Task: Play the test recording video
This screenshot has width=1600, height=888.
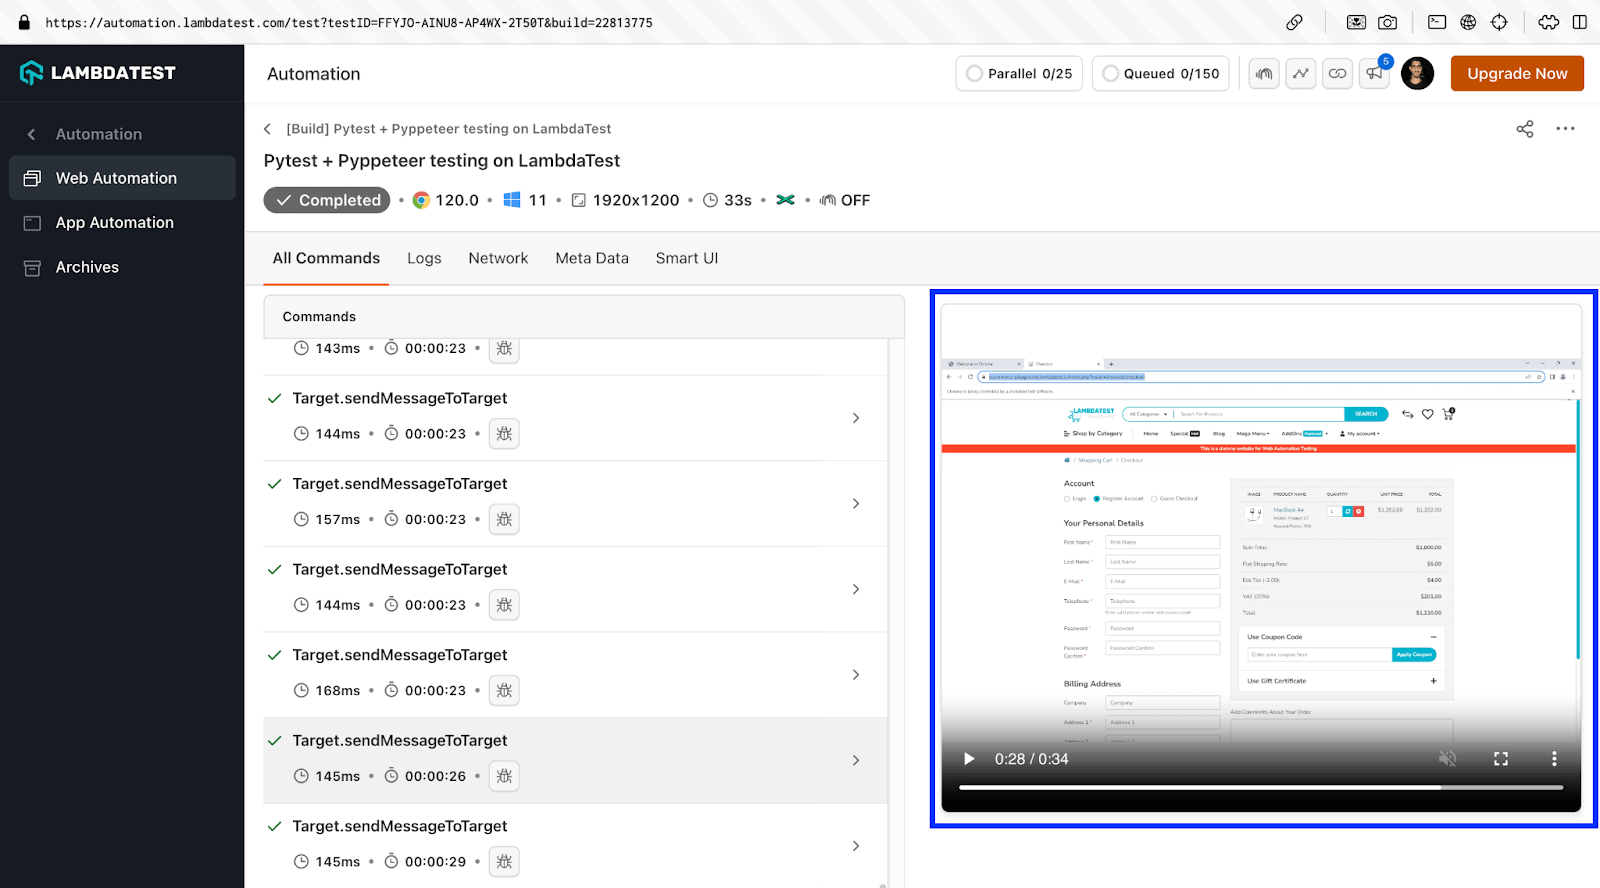Action: coord(968,759)
